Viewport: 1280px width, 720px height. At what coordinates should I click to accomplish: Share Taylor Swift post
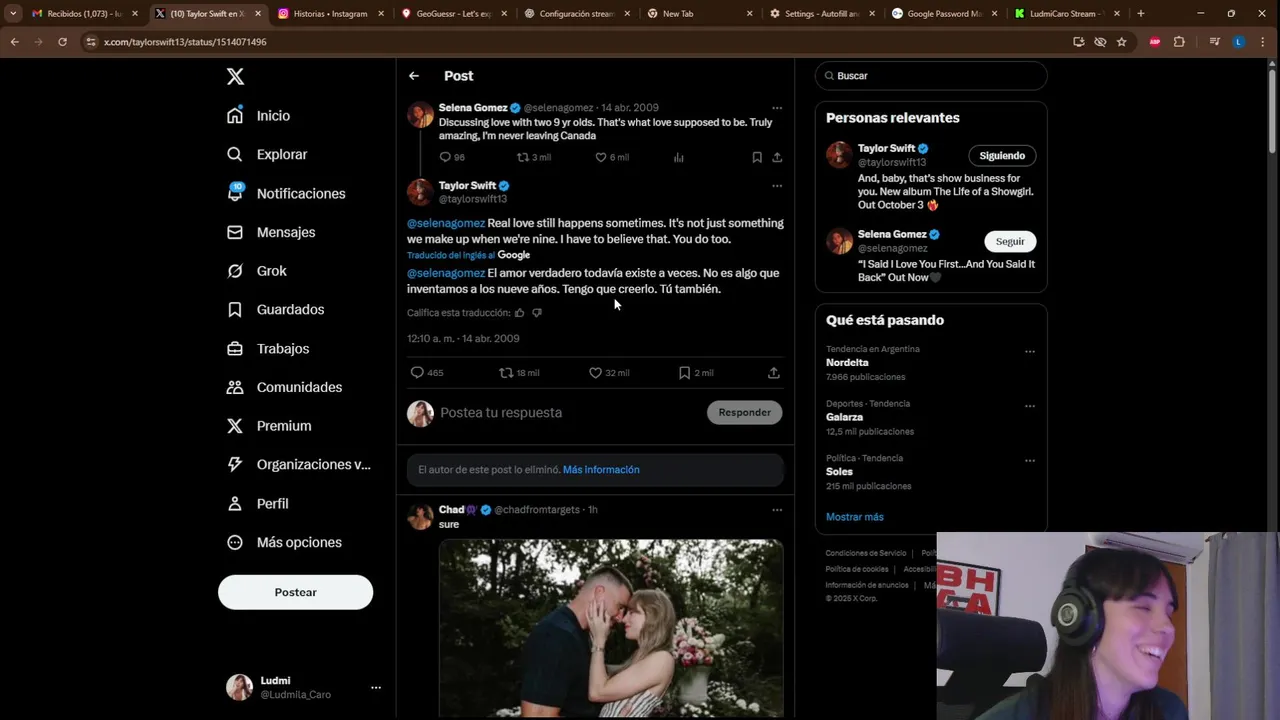click(774, 373)
